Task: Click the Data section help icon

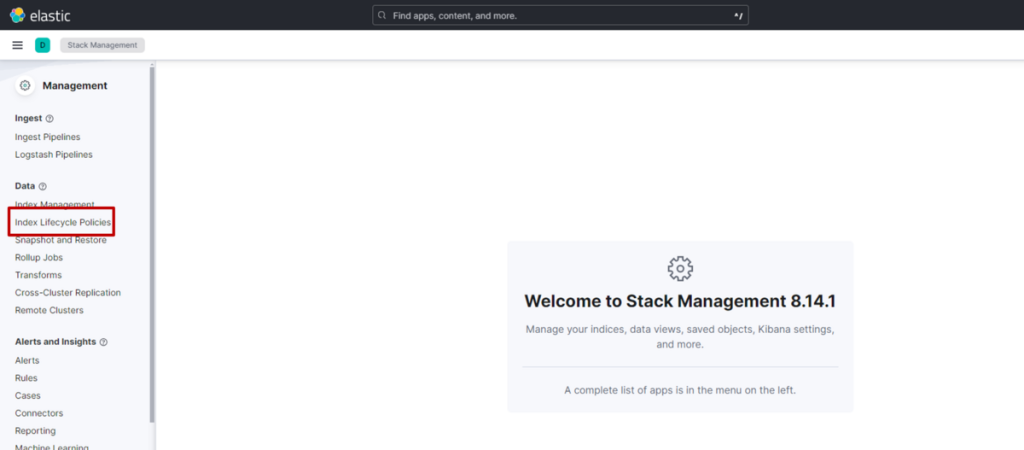Action: 43,187
